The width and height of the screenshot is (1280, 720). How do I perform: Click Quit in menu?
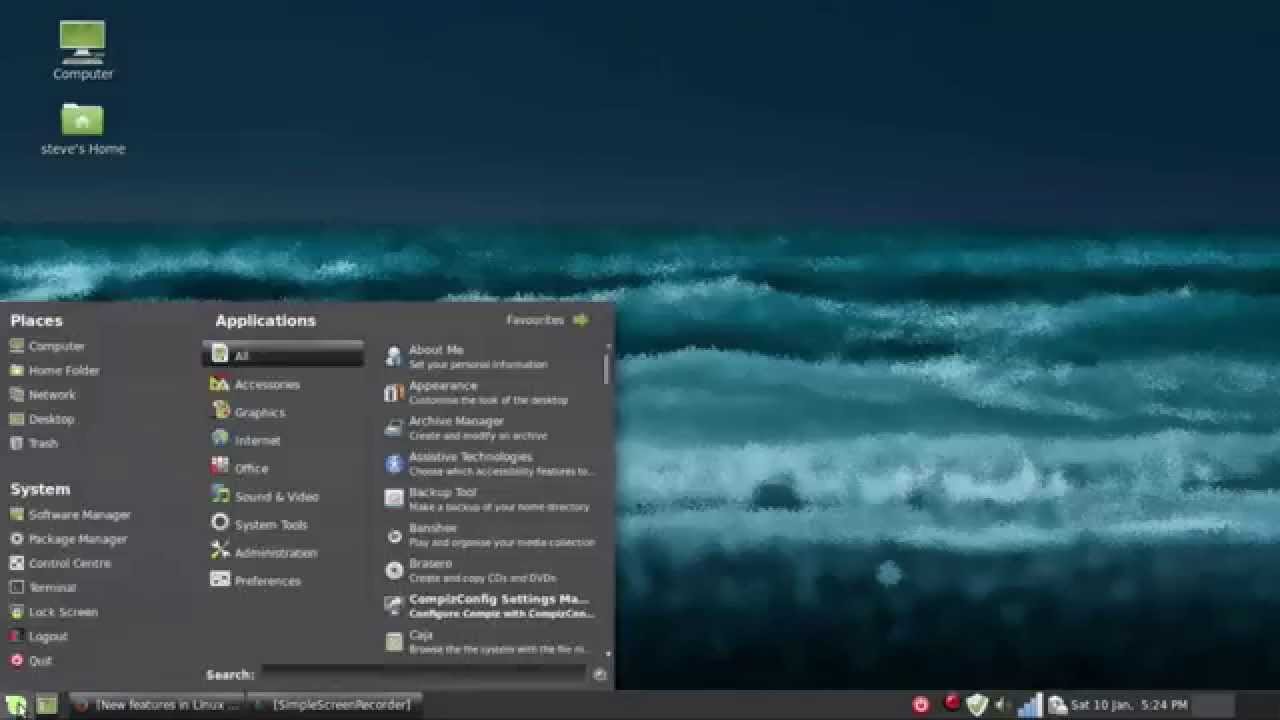(x=31, y=661)
